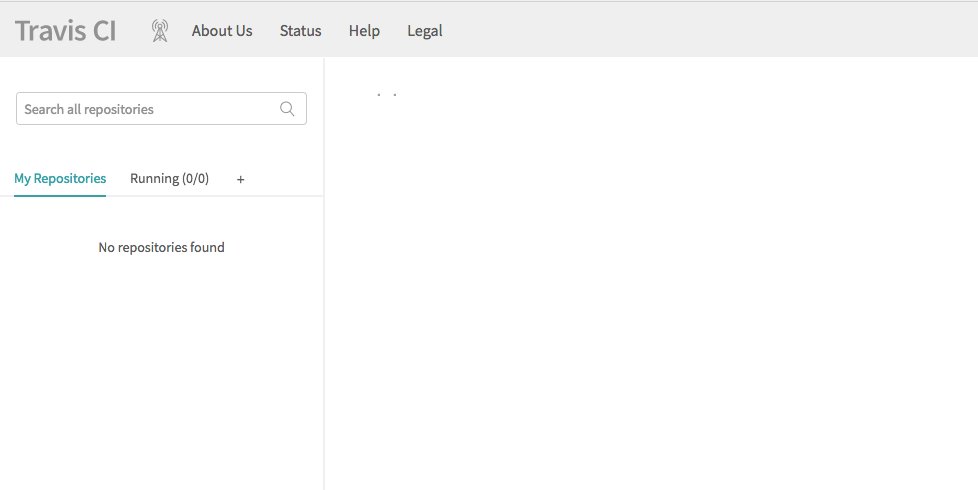The image size is (978, 490).
Task: Click the Travis CI logo
Action: 65,31
